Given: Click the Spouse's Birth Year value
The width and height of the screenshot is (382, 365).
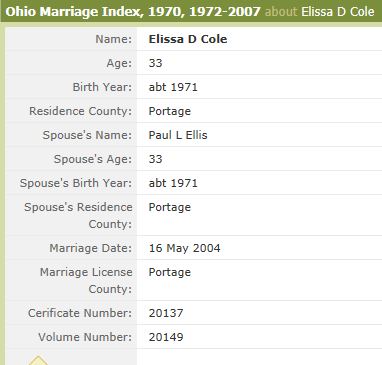Looking at the screenshot, I should 173,183.
